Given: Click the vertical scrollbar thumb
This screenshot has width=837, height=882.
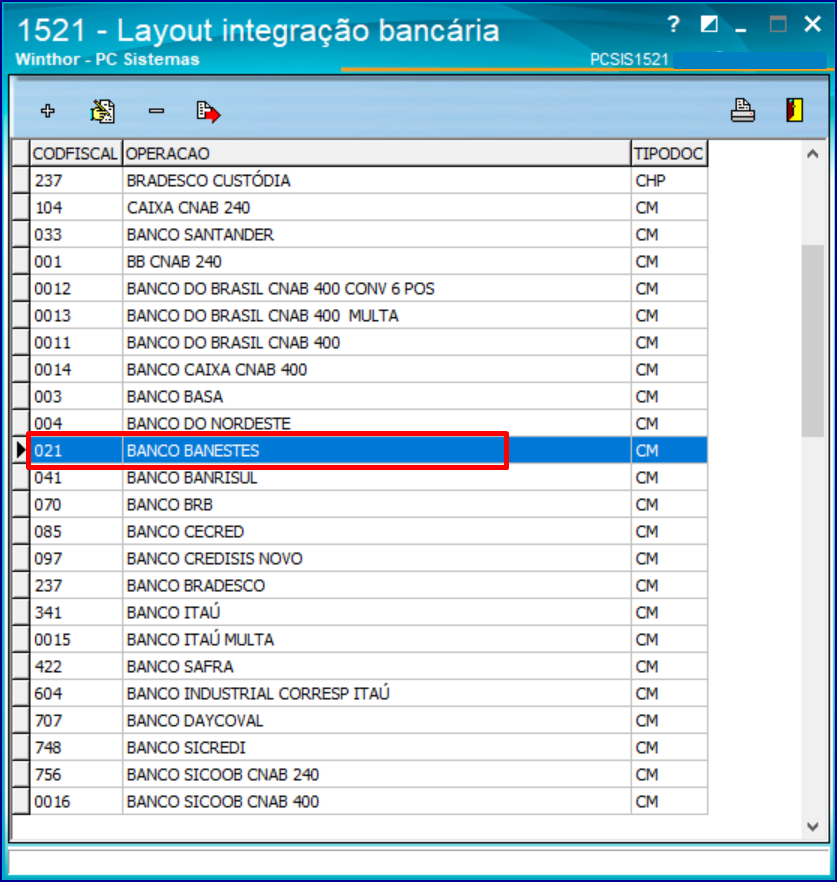Looking at the screenshot, I should [x=812, y=341].
